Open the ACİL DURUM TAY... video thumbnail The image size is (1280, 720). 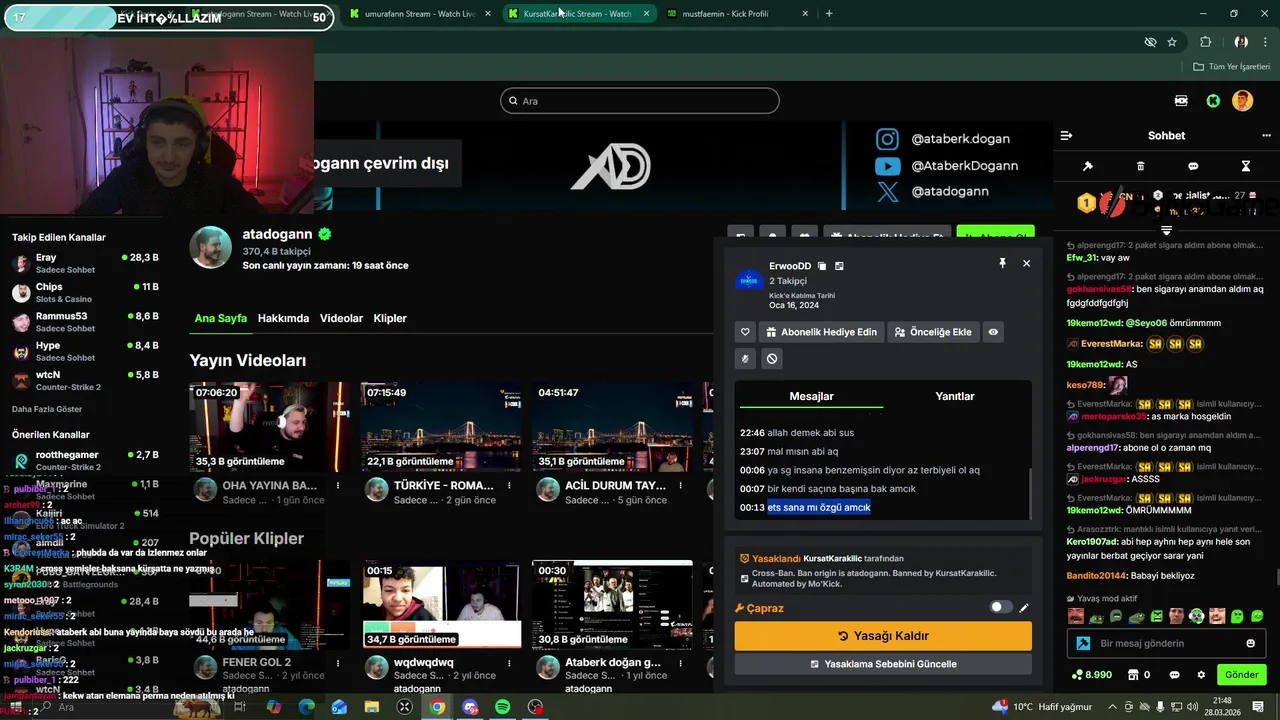[612, 427]
